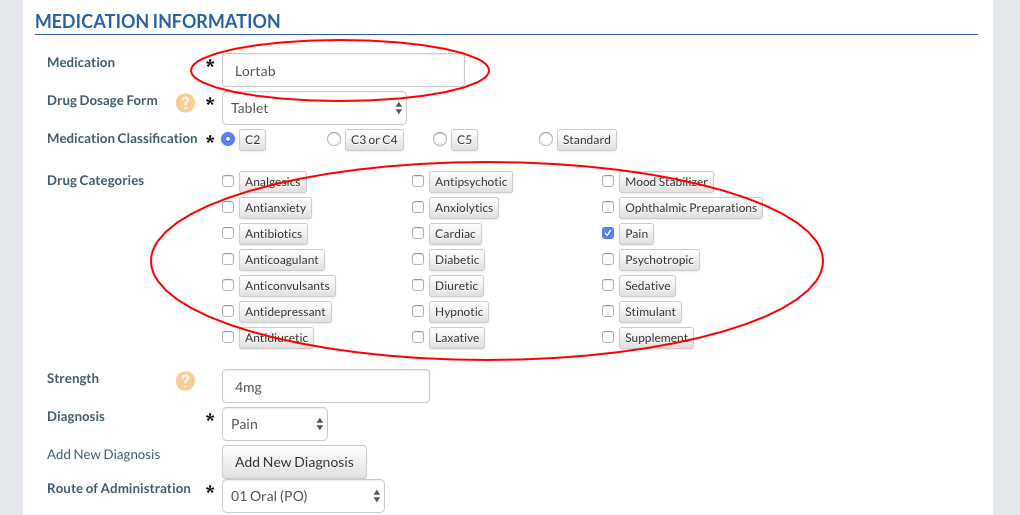1020x515 pixels.
Task: Click the Medication name input field
Action: (343, 71)
